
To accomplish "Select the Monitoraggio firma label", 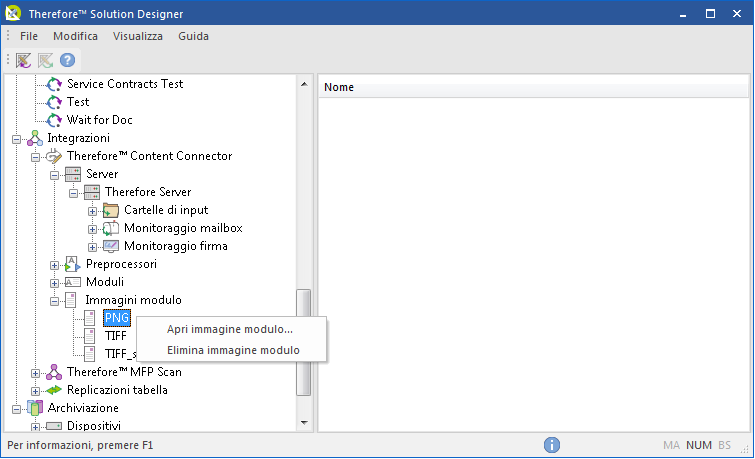I will pyautogui.click(x=176, y=246).
